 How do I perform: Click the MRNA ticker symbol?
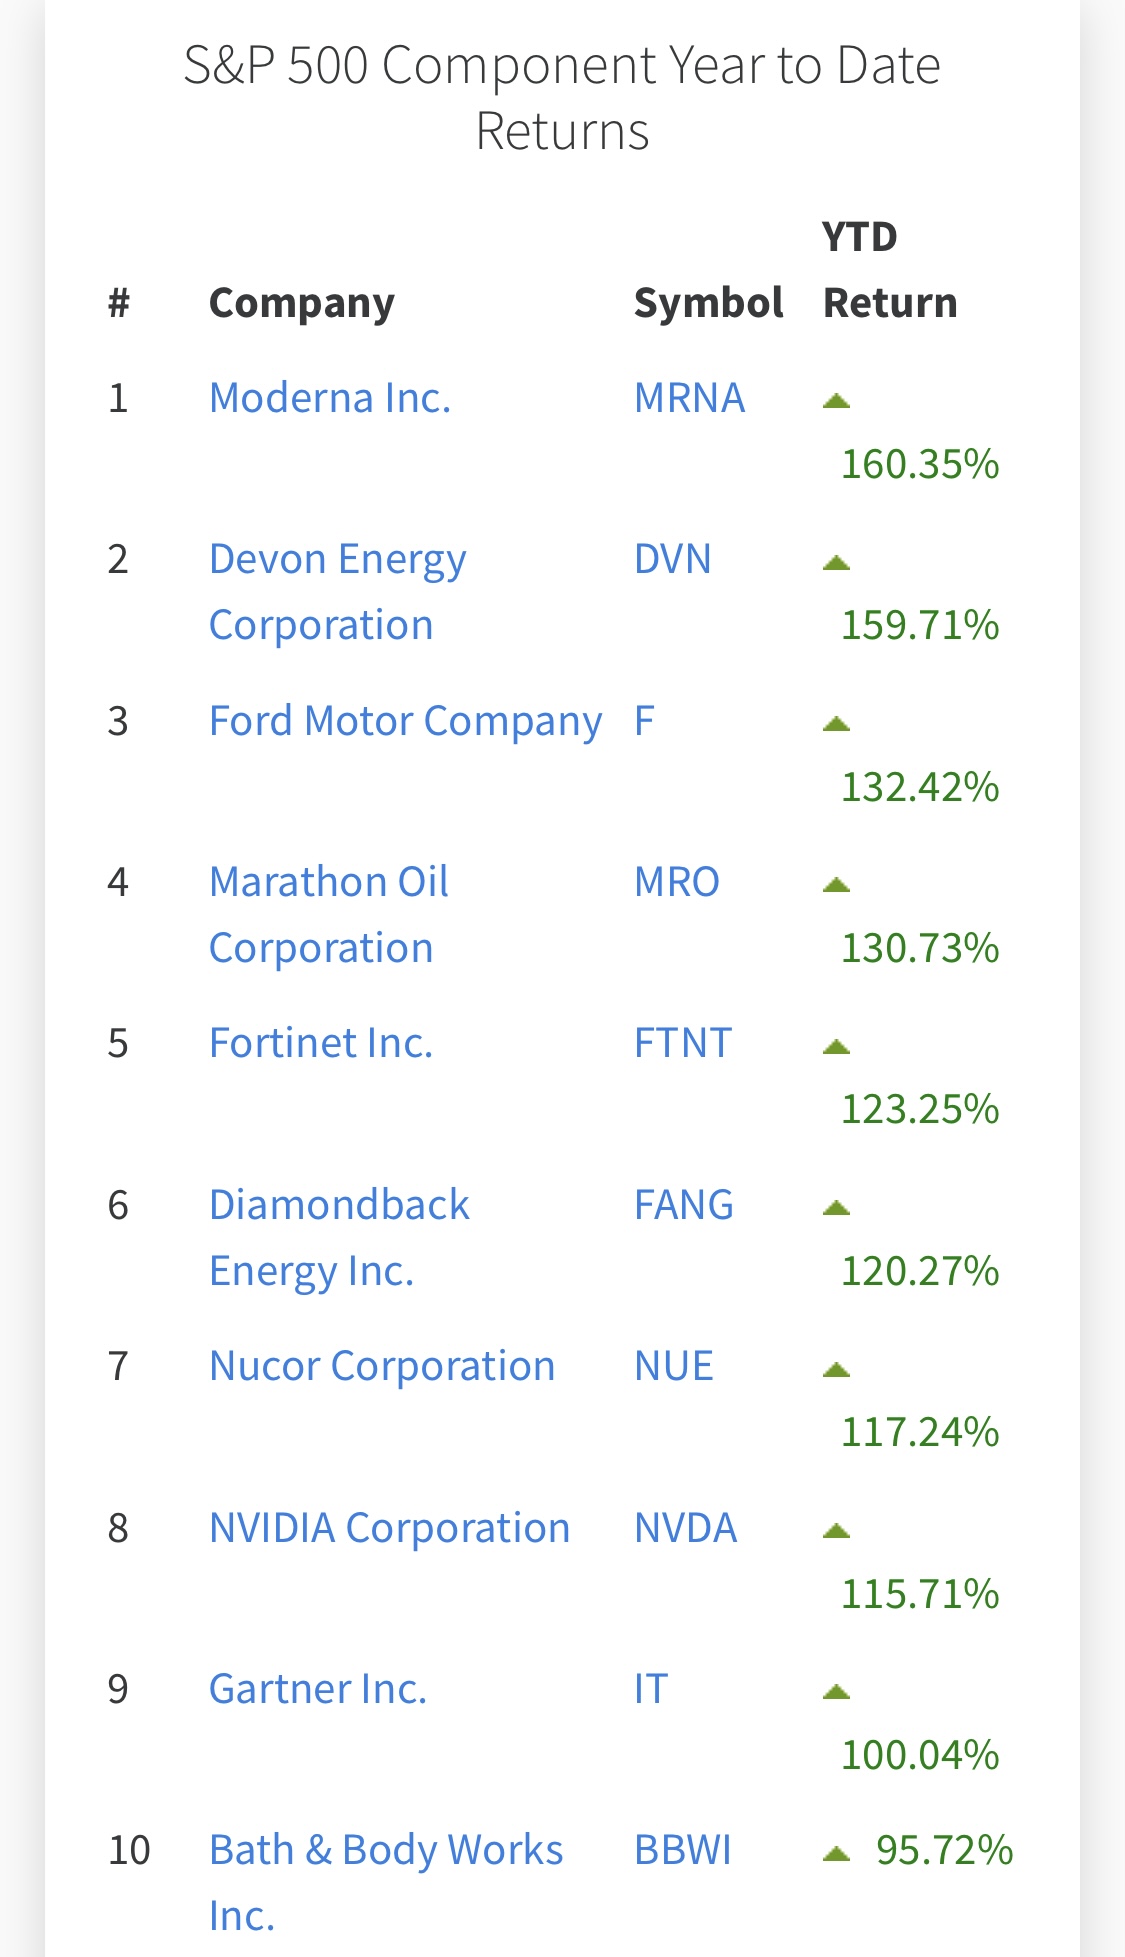pos(689,398)
